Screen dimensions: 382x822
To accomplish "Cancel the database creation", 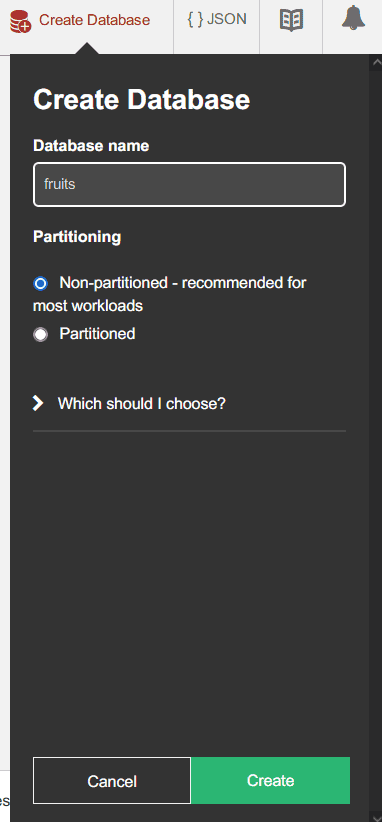I will click(112, 781).
